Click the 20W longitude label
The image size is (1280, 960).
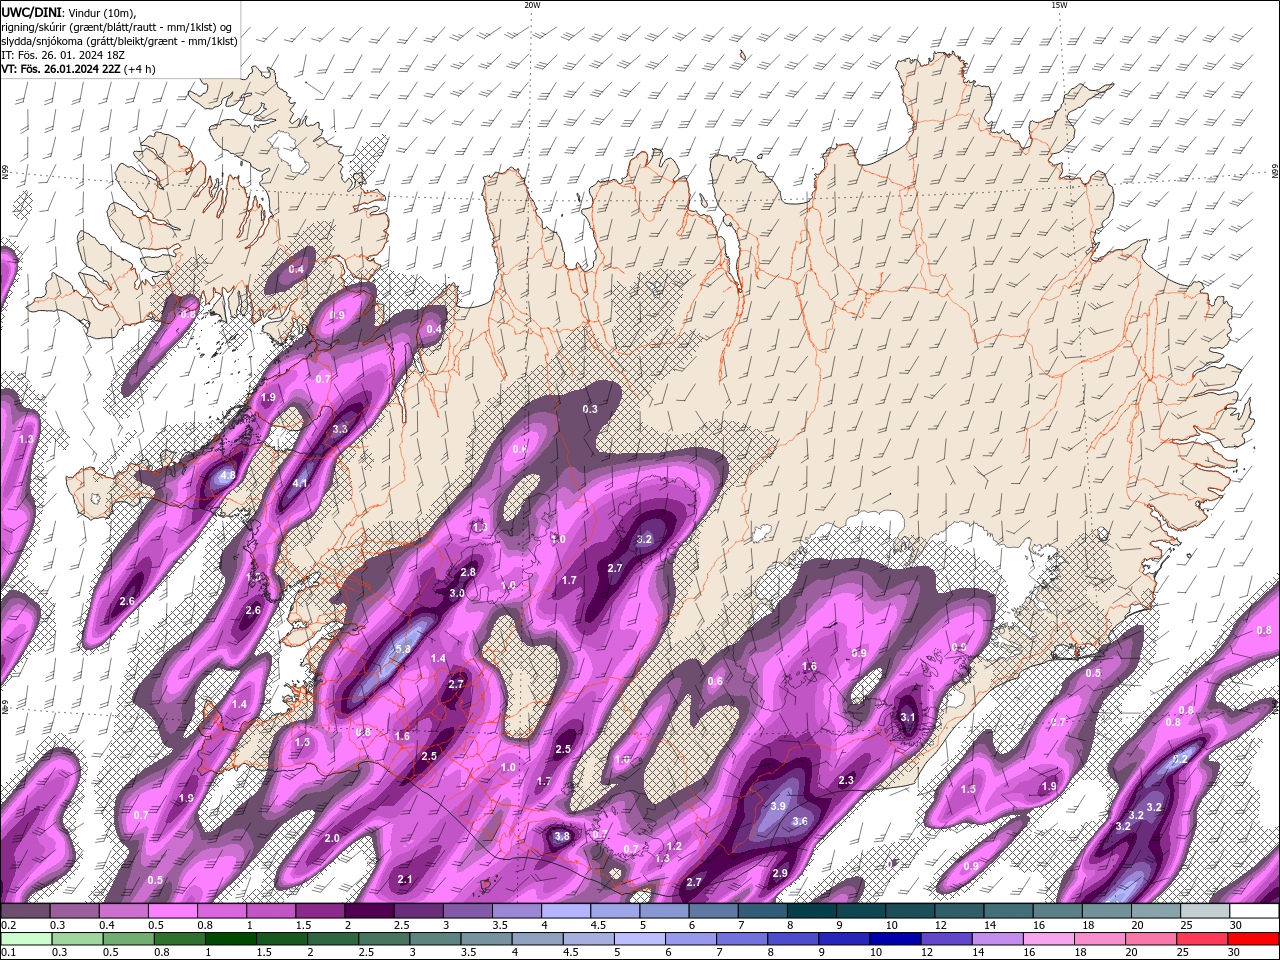(532, 5)
